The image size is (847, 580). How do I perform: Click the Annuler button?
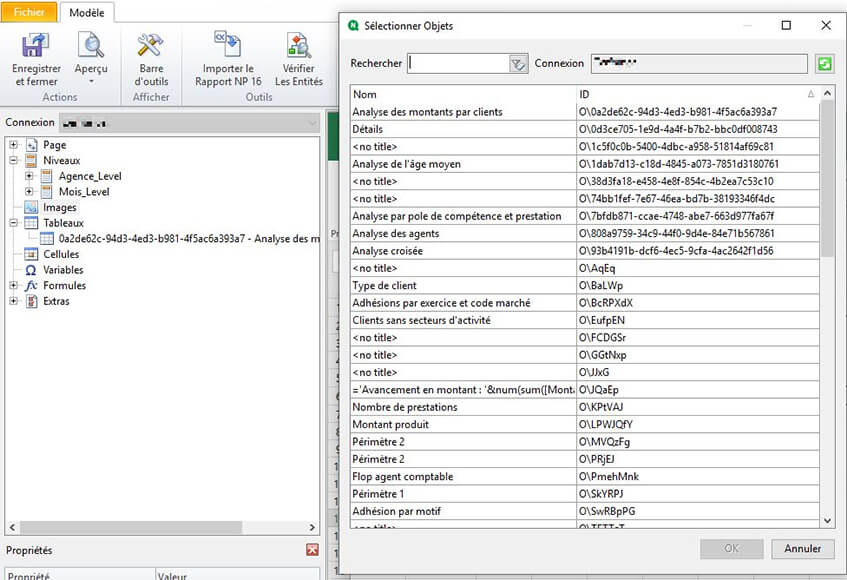tap(802, 548)
